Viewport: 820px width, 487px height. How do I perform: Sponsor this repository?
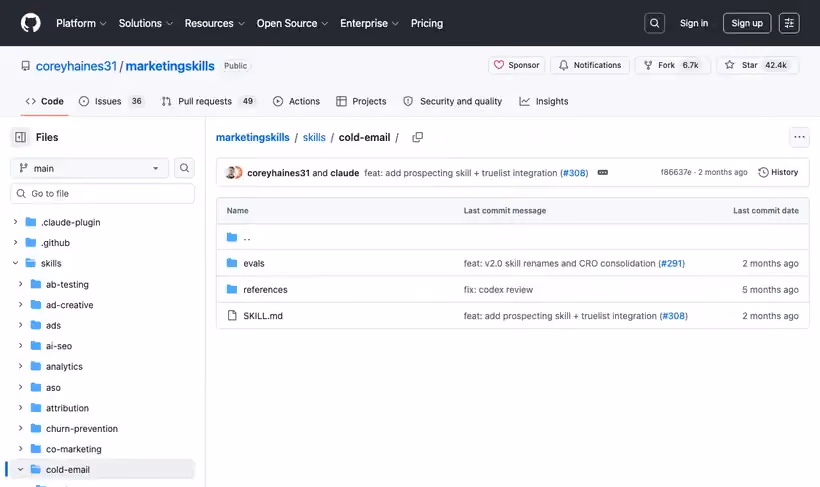click(517, 65)
